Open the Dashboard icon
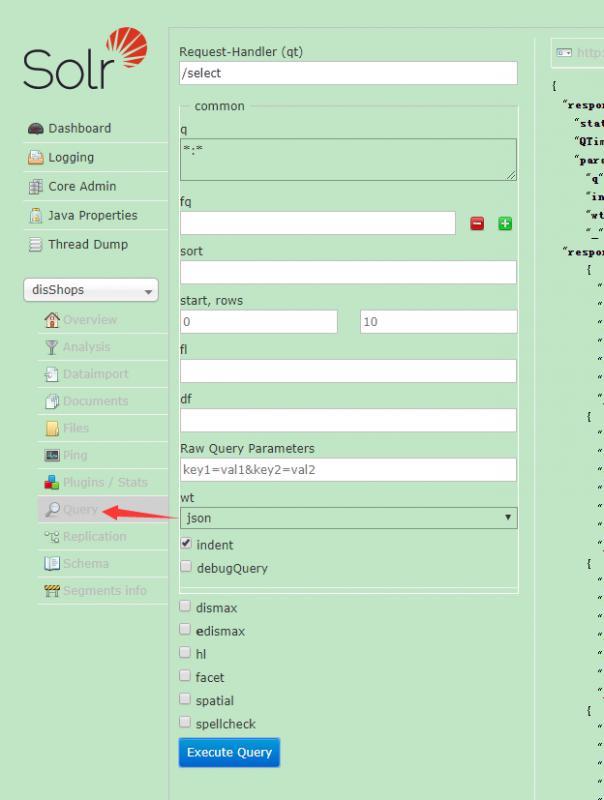This screenshot has height=800, width=604. 36,129
